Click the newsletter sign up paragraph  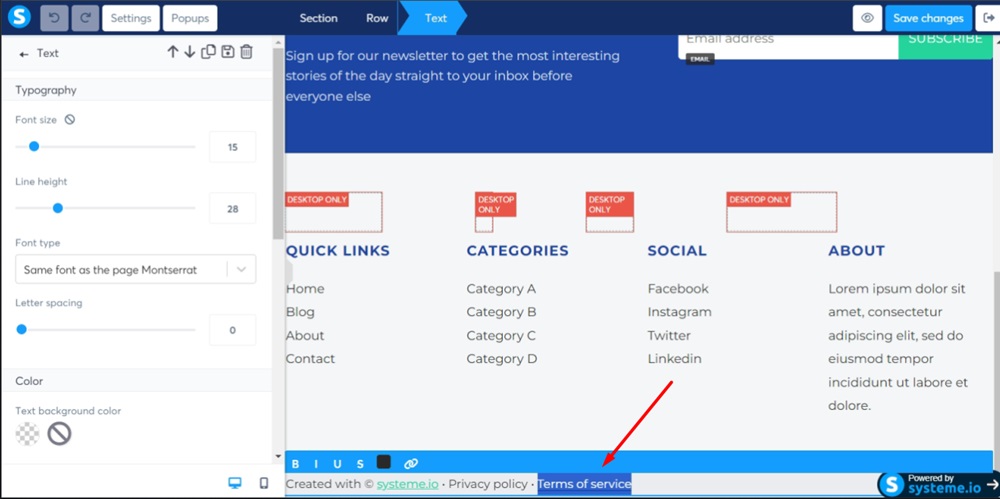pos(452,76)
